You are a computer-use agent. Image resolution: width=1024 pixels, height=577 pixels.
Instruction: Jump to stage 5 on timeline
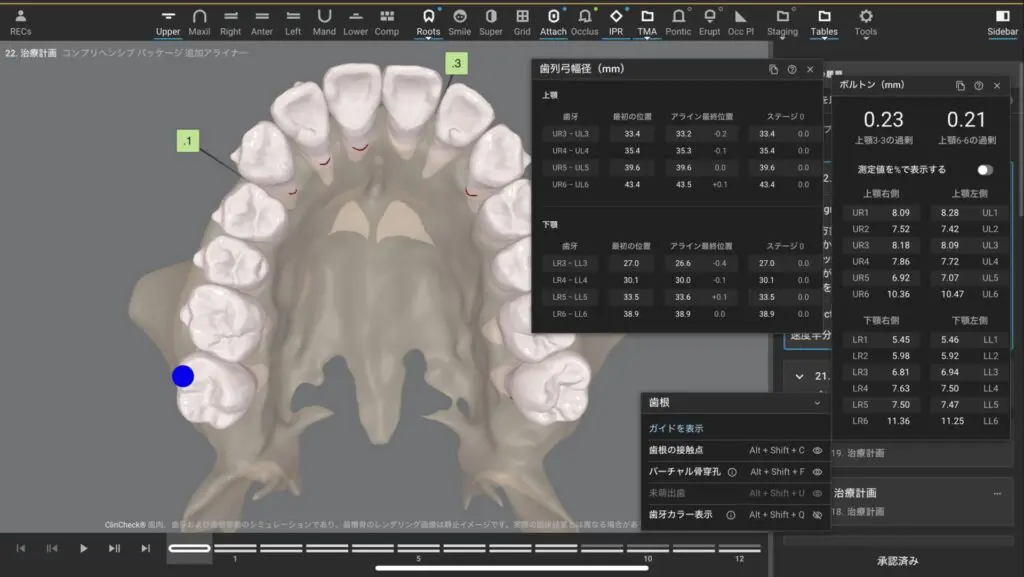(x=418, y=548)
